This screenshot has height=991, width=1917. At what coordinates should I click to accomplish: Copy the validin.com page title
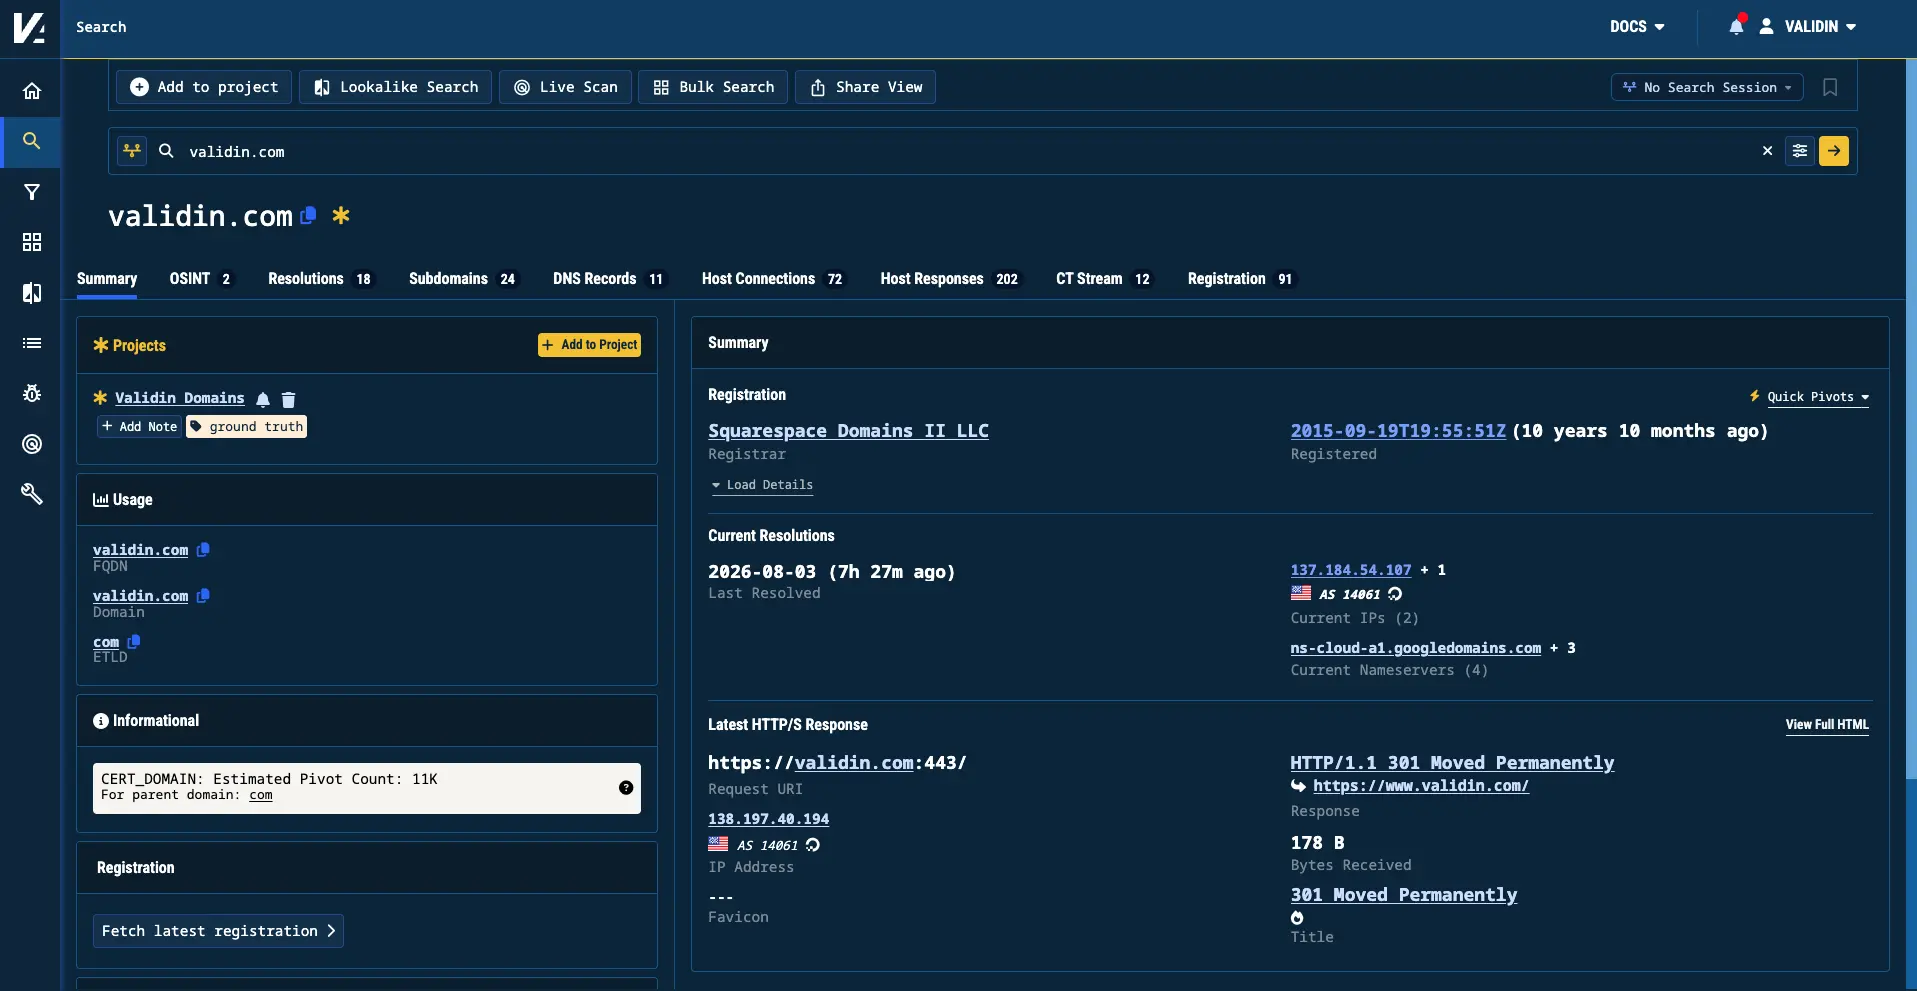(309, 215)
